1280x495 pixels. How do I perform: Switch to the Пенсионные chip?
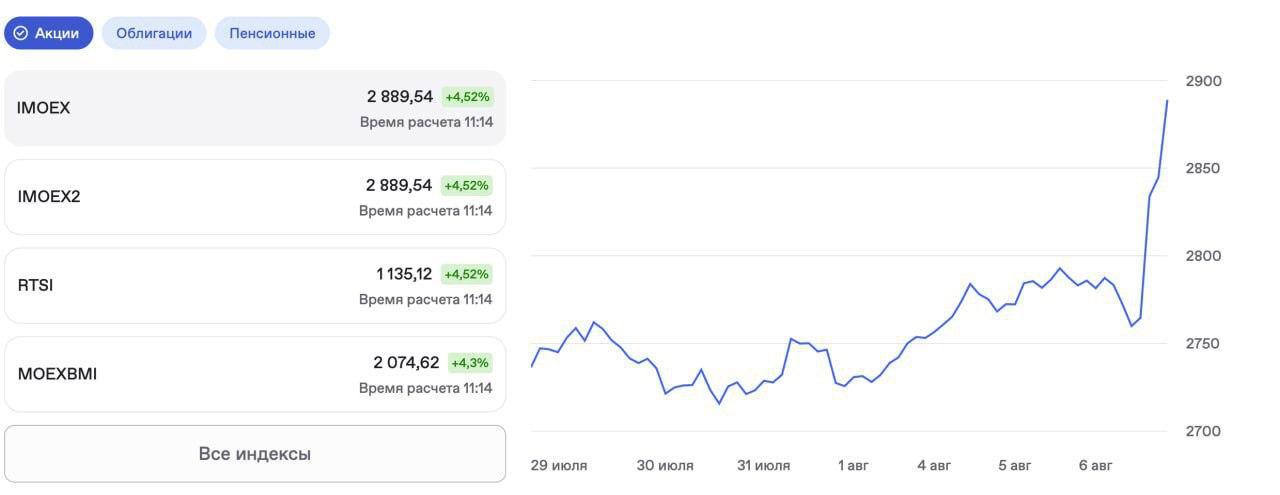click(272, 33)
